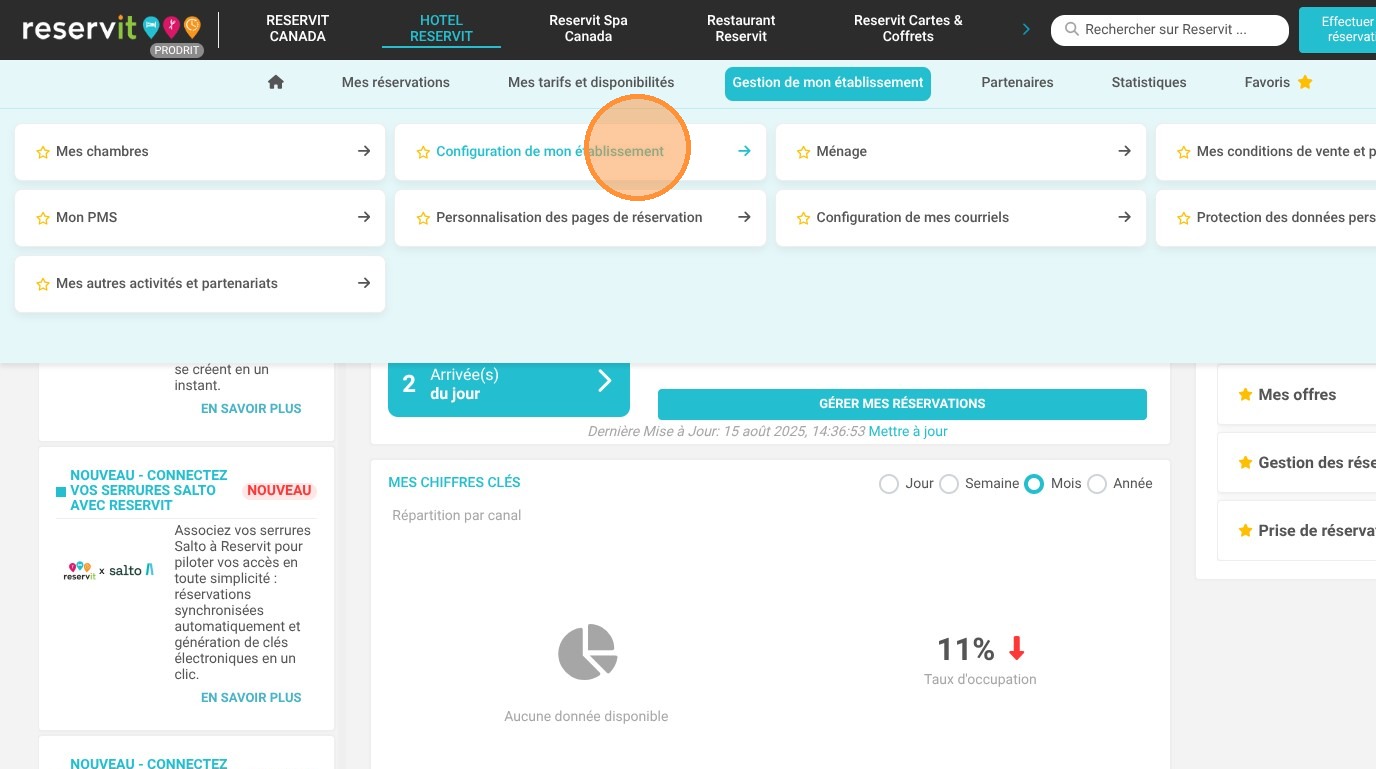The height and width of the screenshot is (769, 1376).
Task: Switch to RESERVIT CANADA tab
Action: coord(297,28)
